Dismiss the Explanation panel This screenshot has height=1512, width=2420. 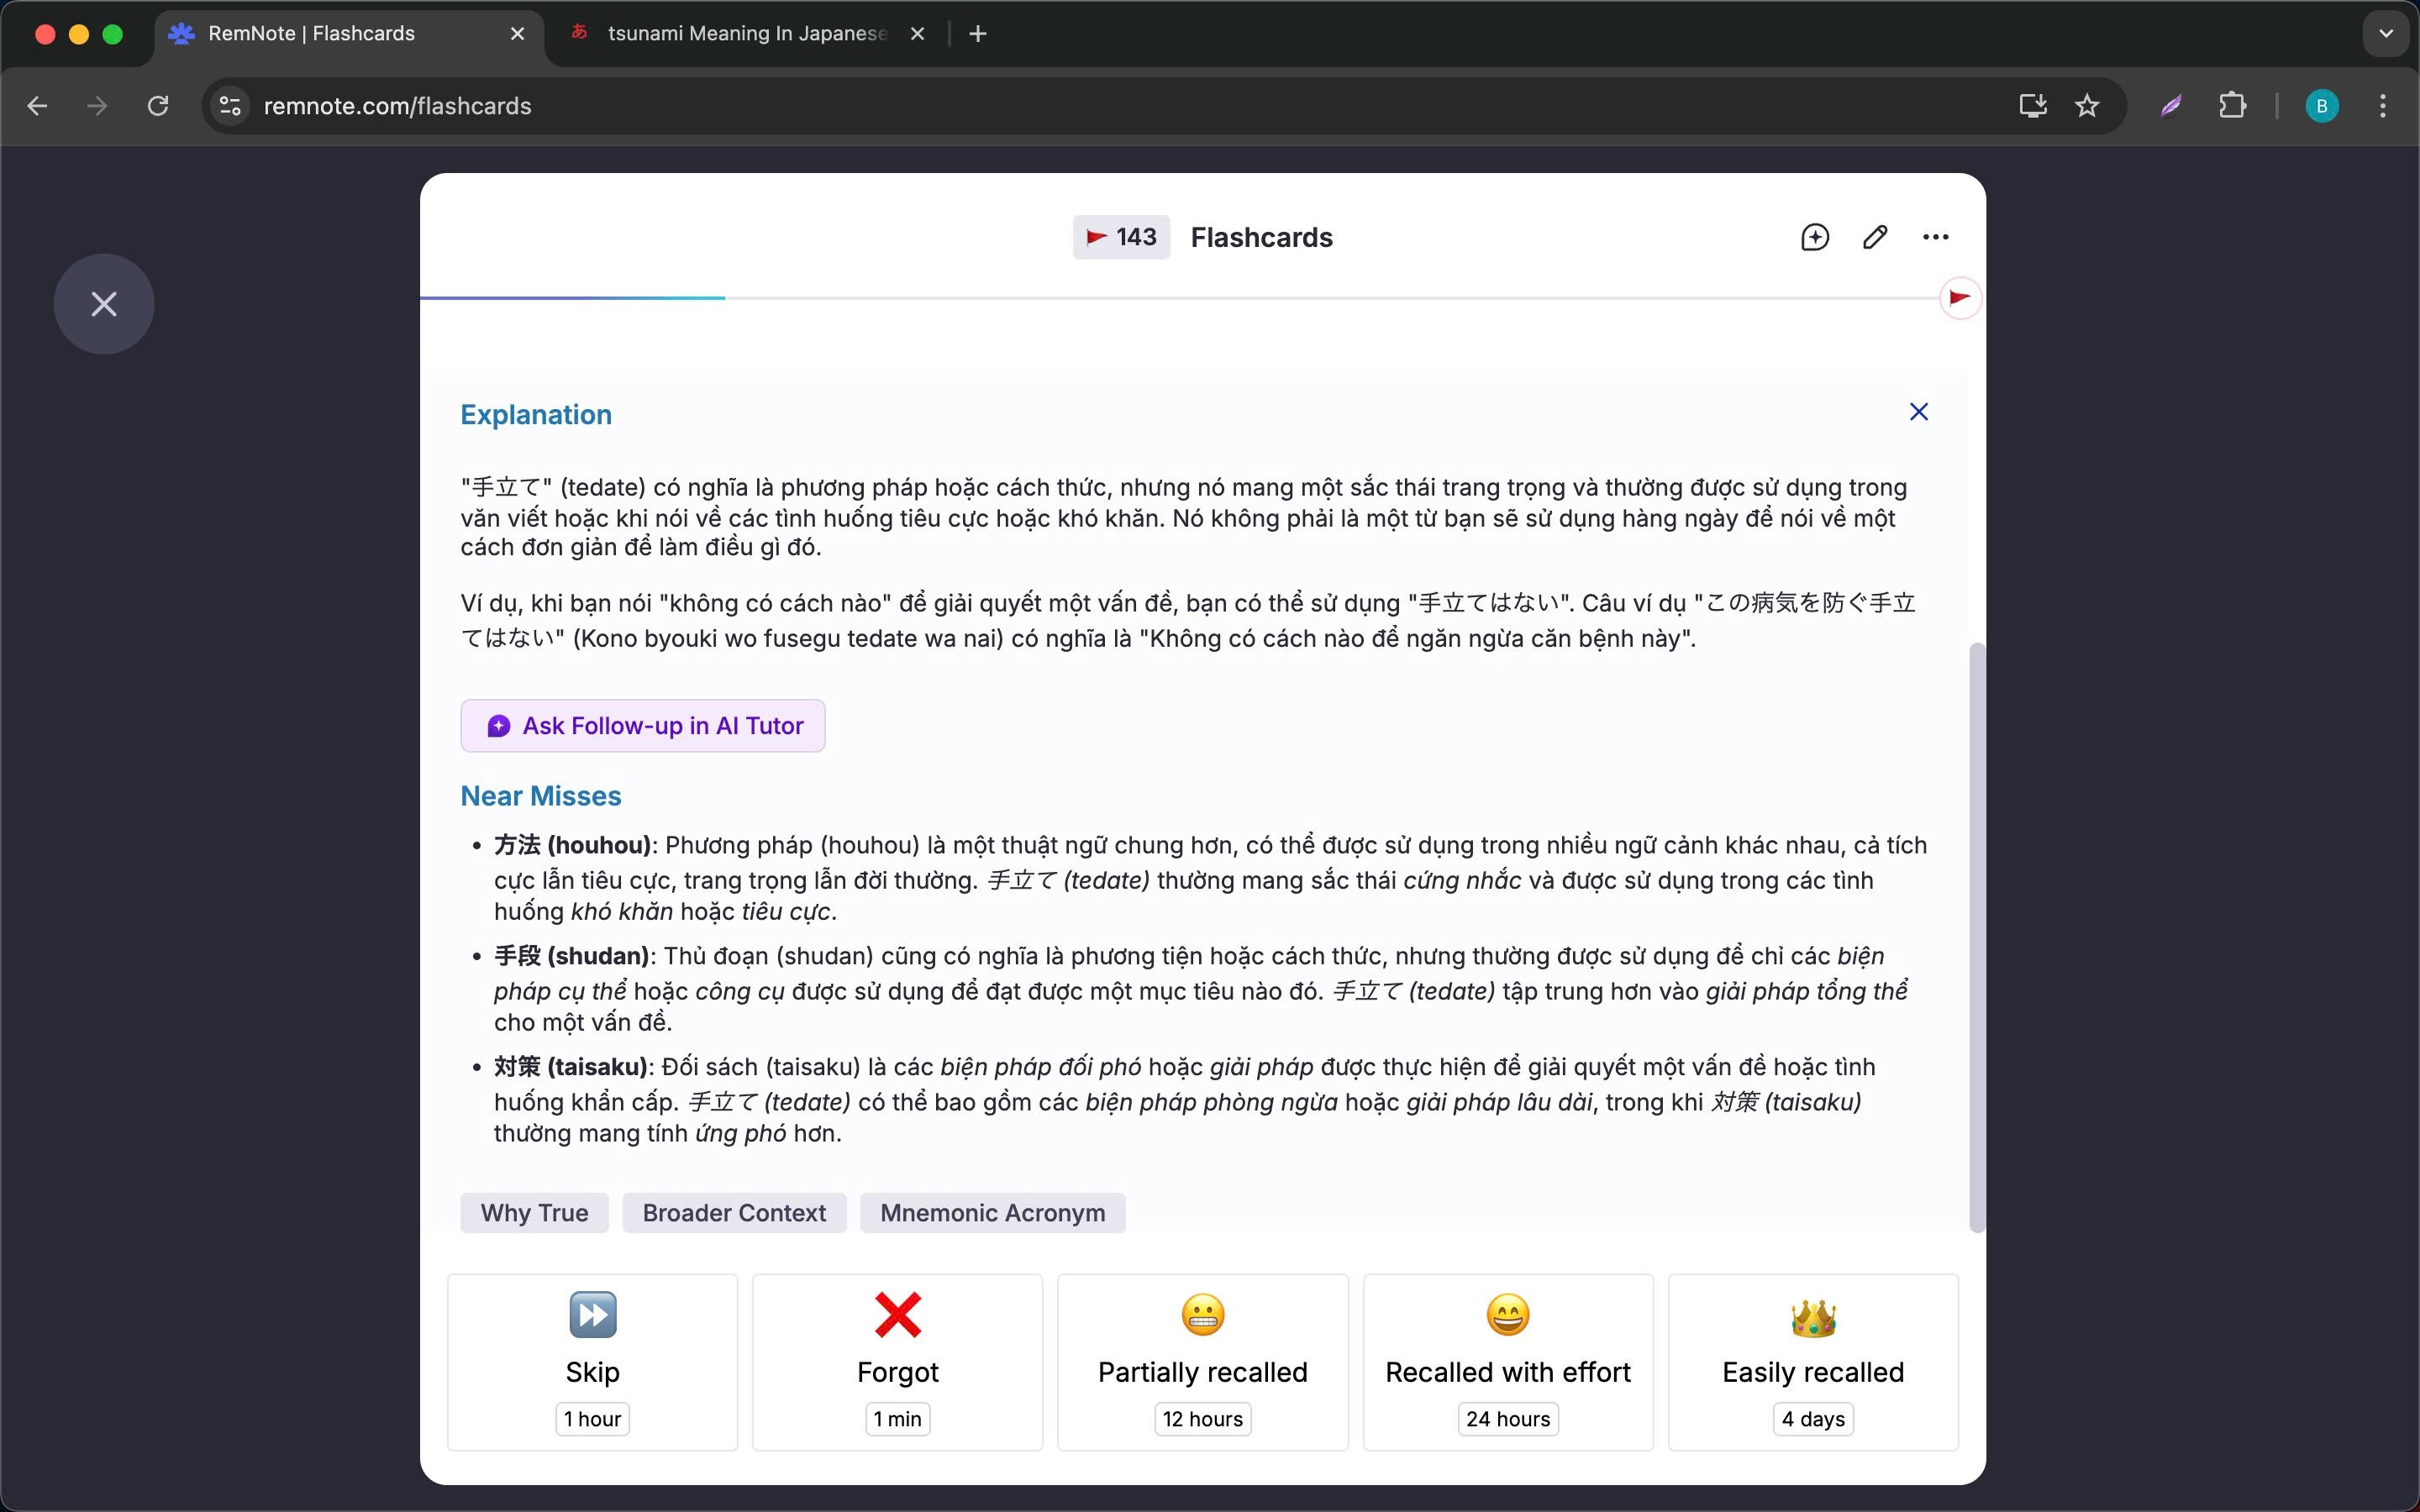1918,412
